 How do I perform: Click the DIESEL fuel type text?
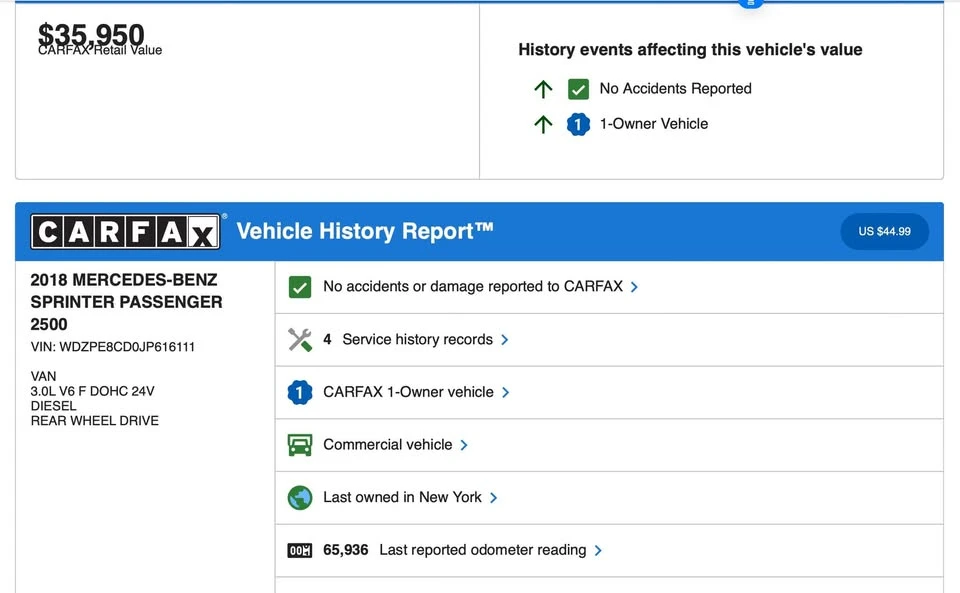click(53, 406)
